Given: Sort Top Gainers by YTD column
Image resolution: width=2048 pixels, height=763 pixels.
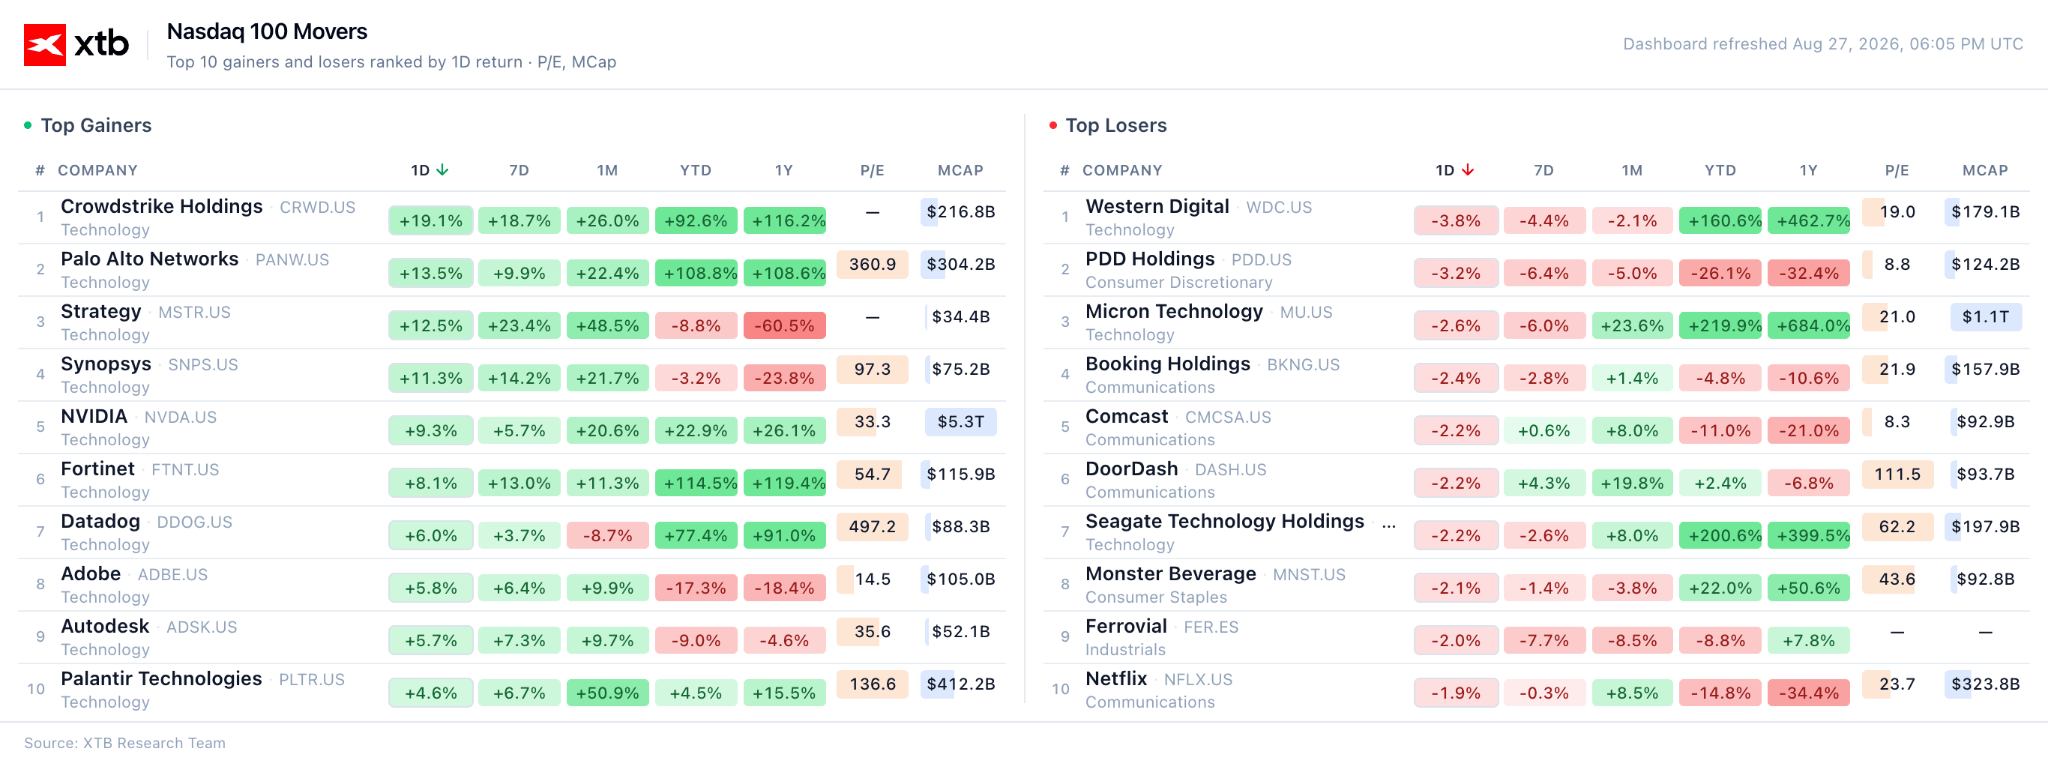Looking at the screenshot, I should pos(696,171).
